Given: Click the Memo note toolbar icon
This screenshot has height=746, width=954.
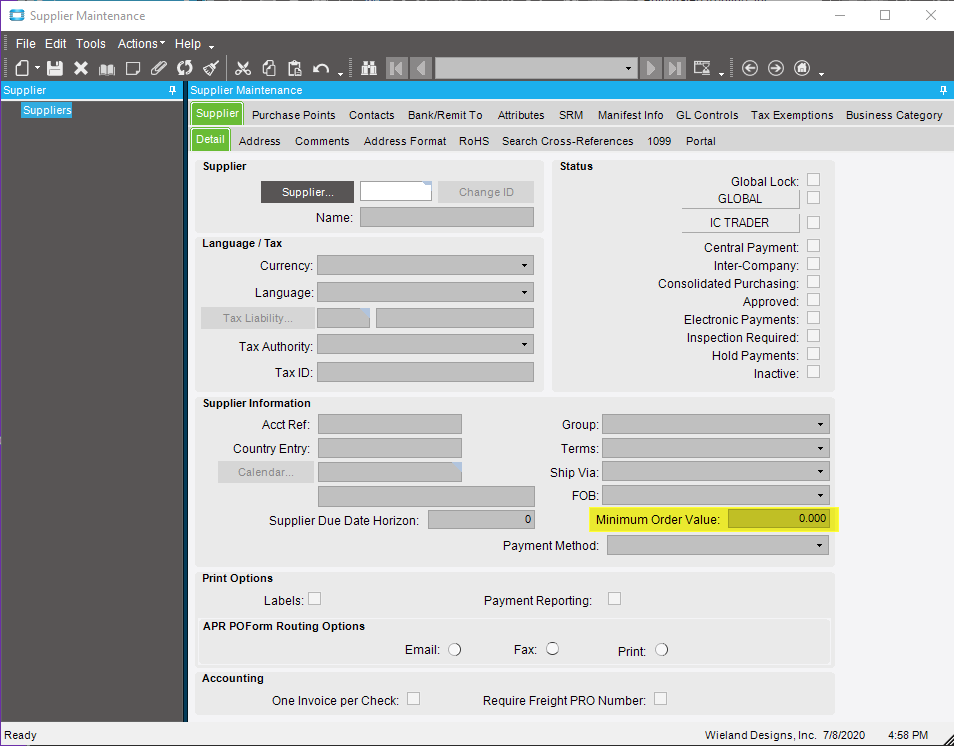Looking at the screenshot, I should [133, 68].
